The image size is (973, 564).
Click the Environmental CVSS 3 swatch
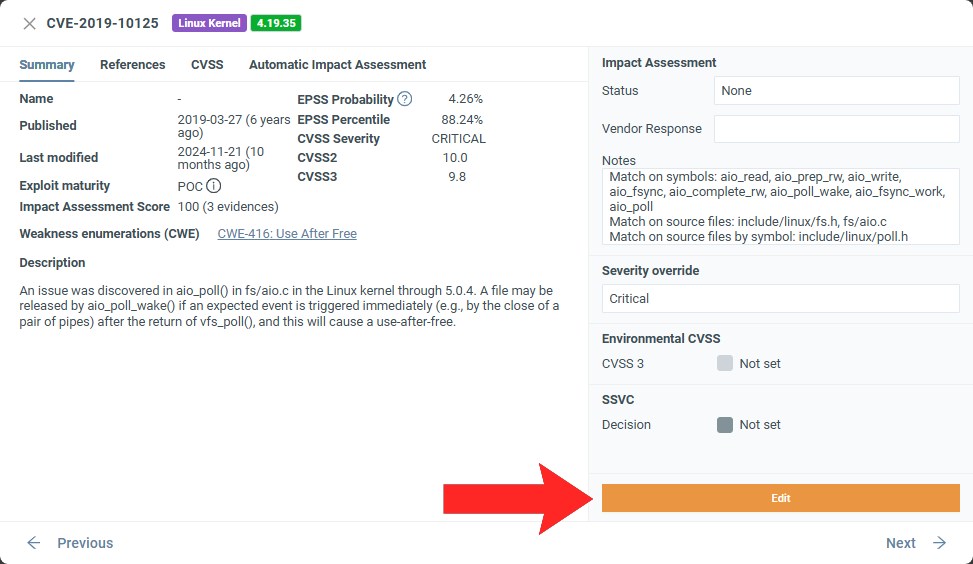click(x=725, y=363)
